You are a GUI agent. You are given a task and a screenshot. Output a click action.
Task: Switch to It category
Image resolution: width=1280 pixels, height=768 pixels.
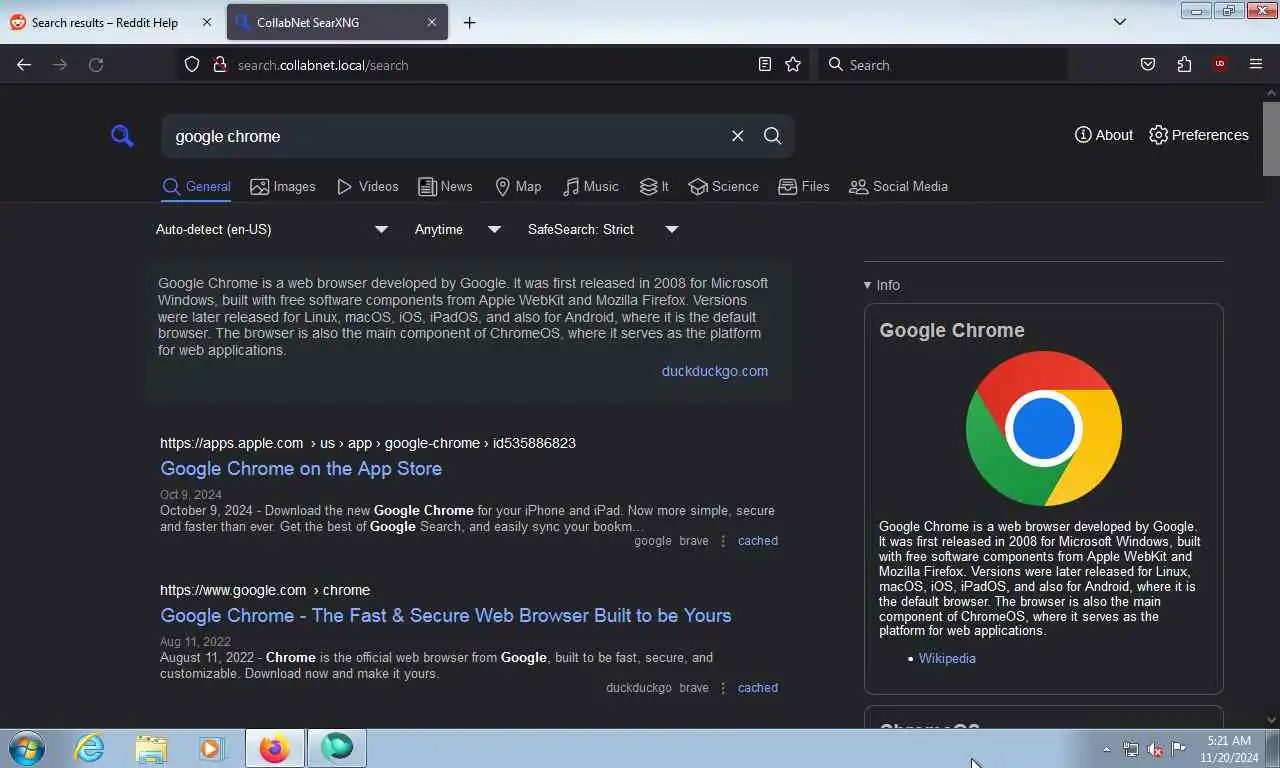coord(654,186)
